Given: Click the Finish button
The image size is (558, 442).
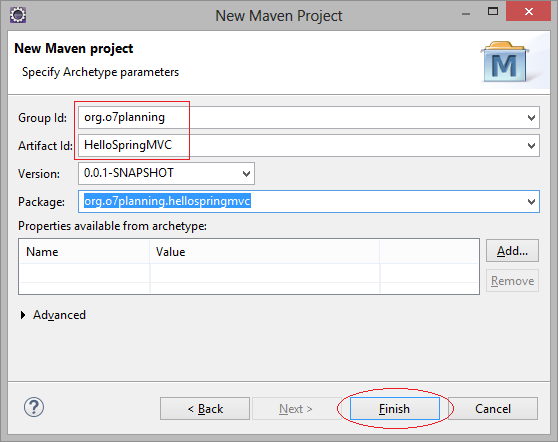Looking at the screenshot, I should 395,409.
